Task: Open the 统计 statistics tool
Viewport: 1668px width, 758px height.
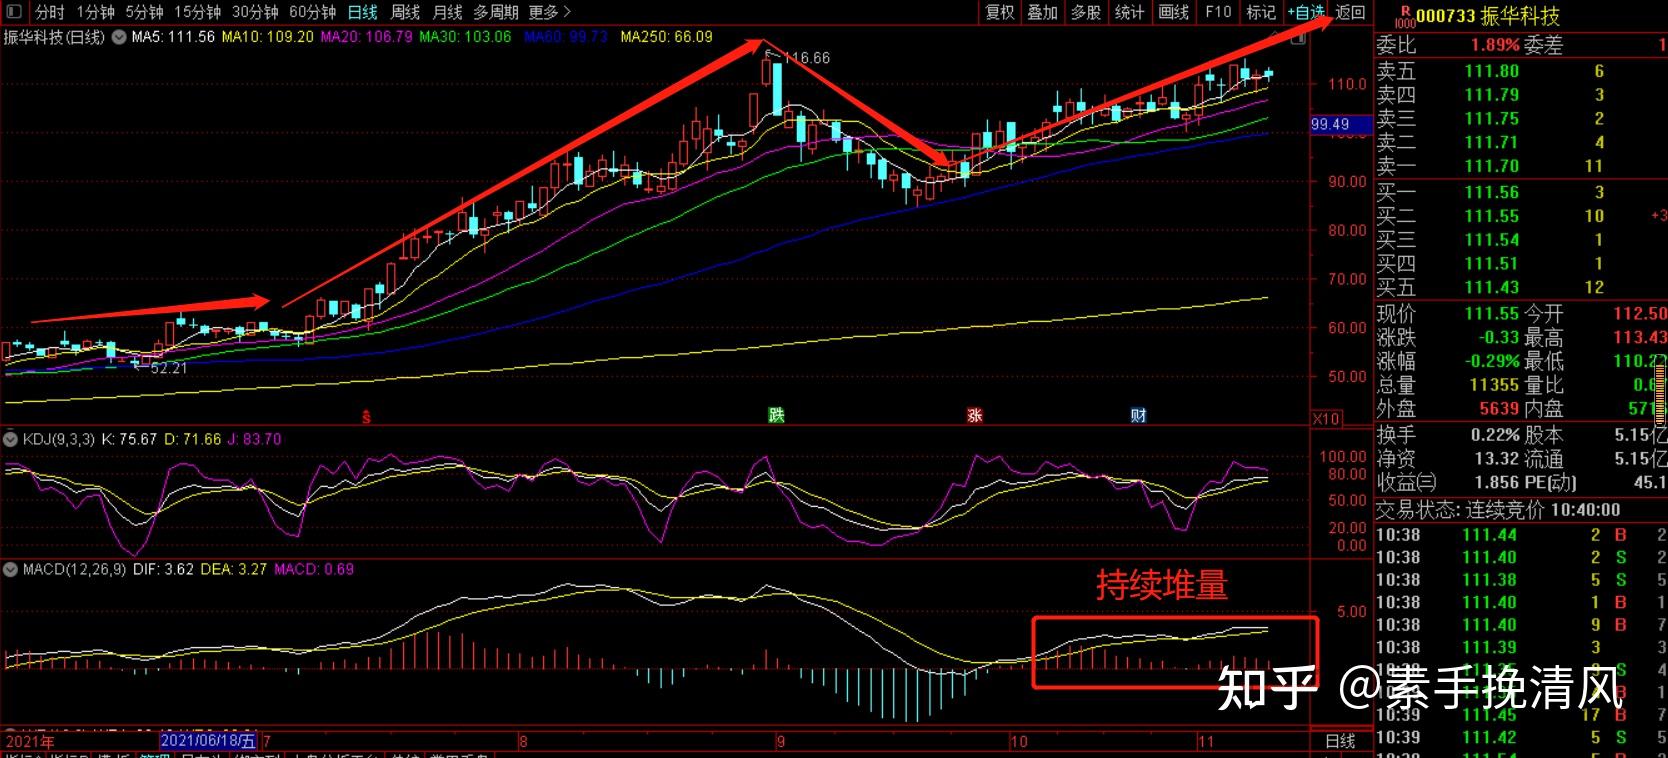Action: coord(1130,12)
